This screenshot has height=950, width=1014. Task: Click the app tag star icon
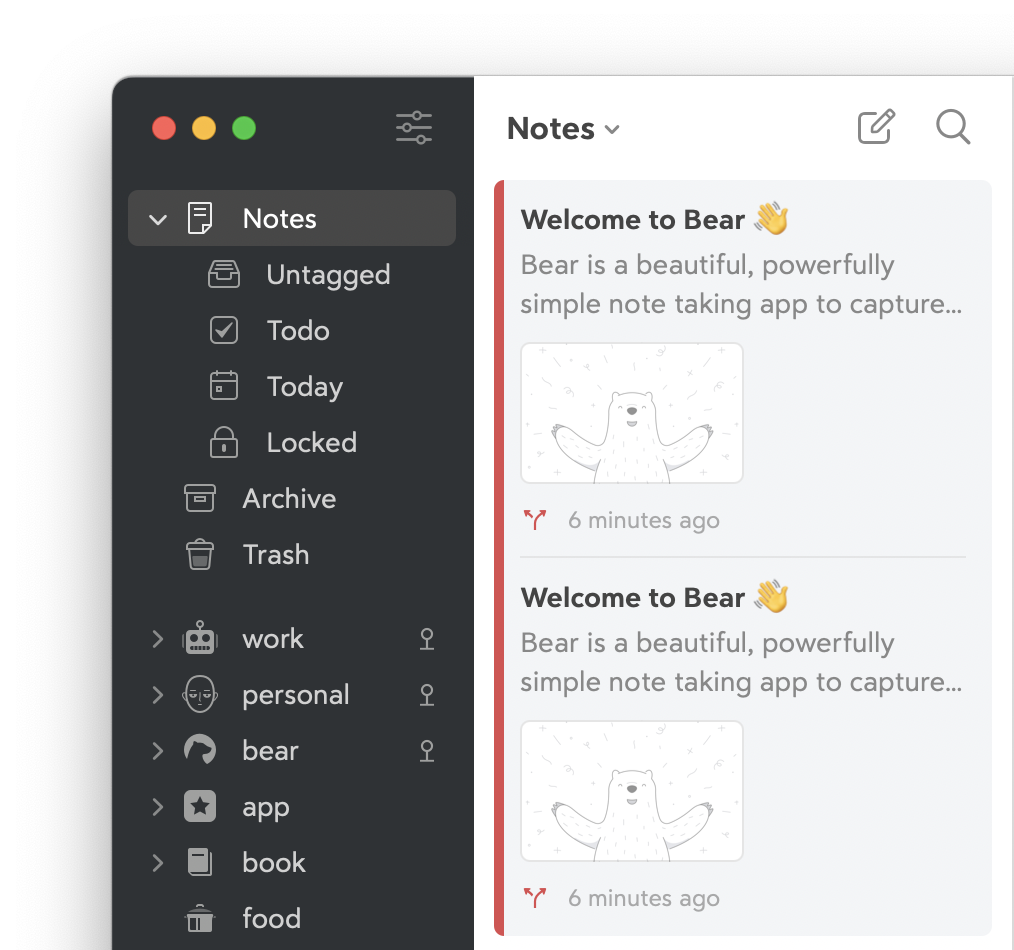200,807
